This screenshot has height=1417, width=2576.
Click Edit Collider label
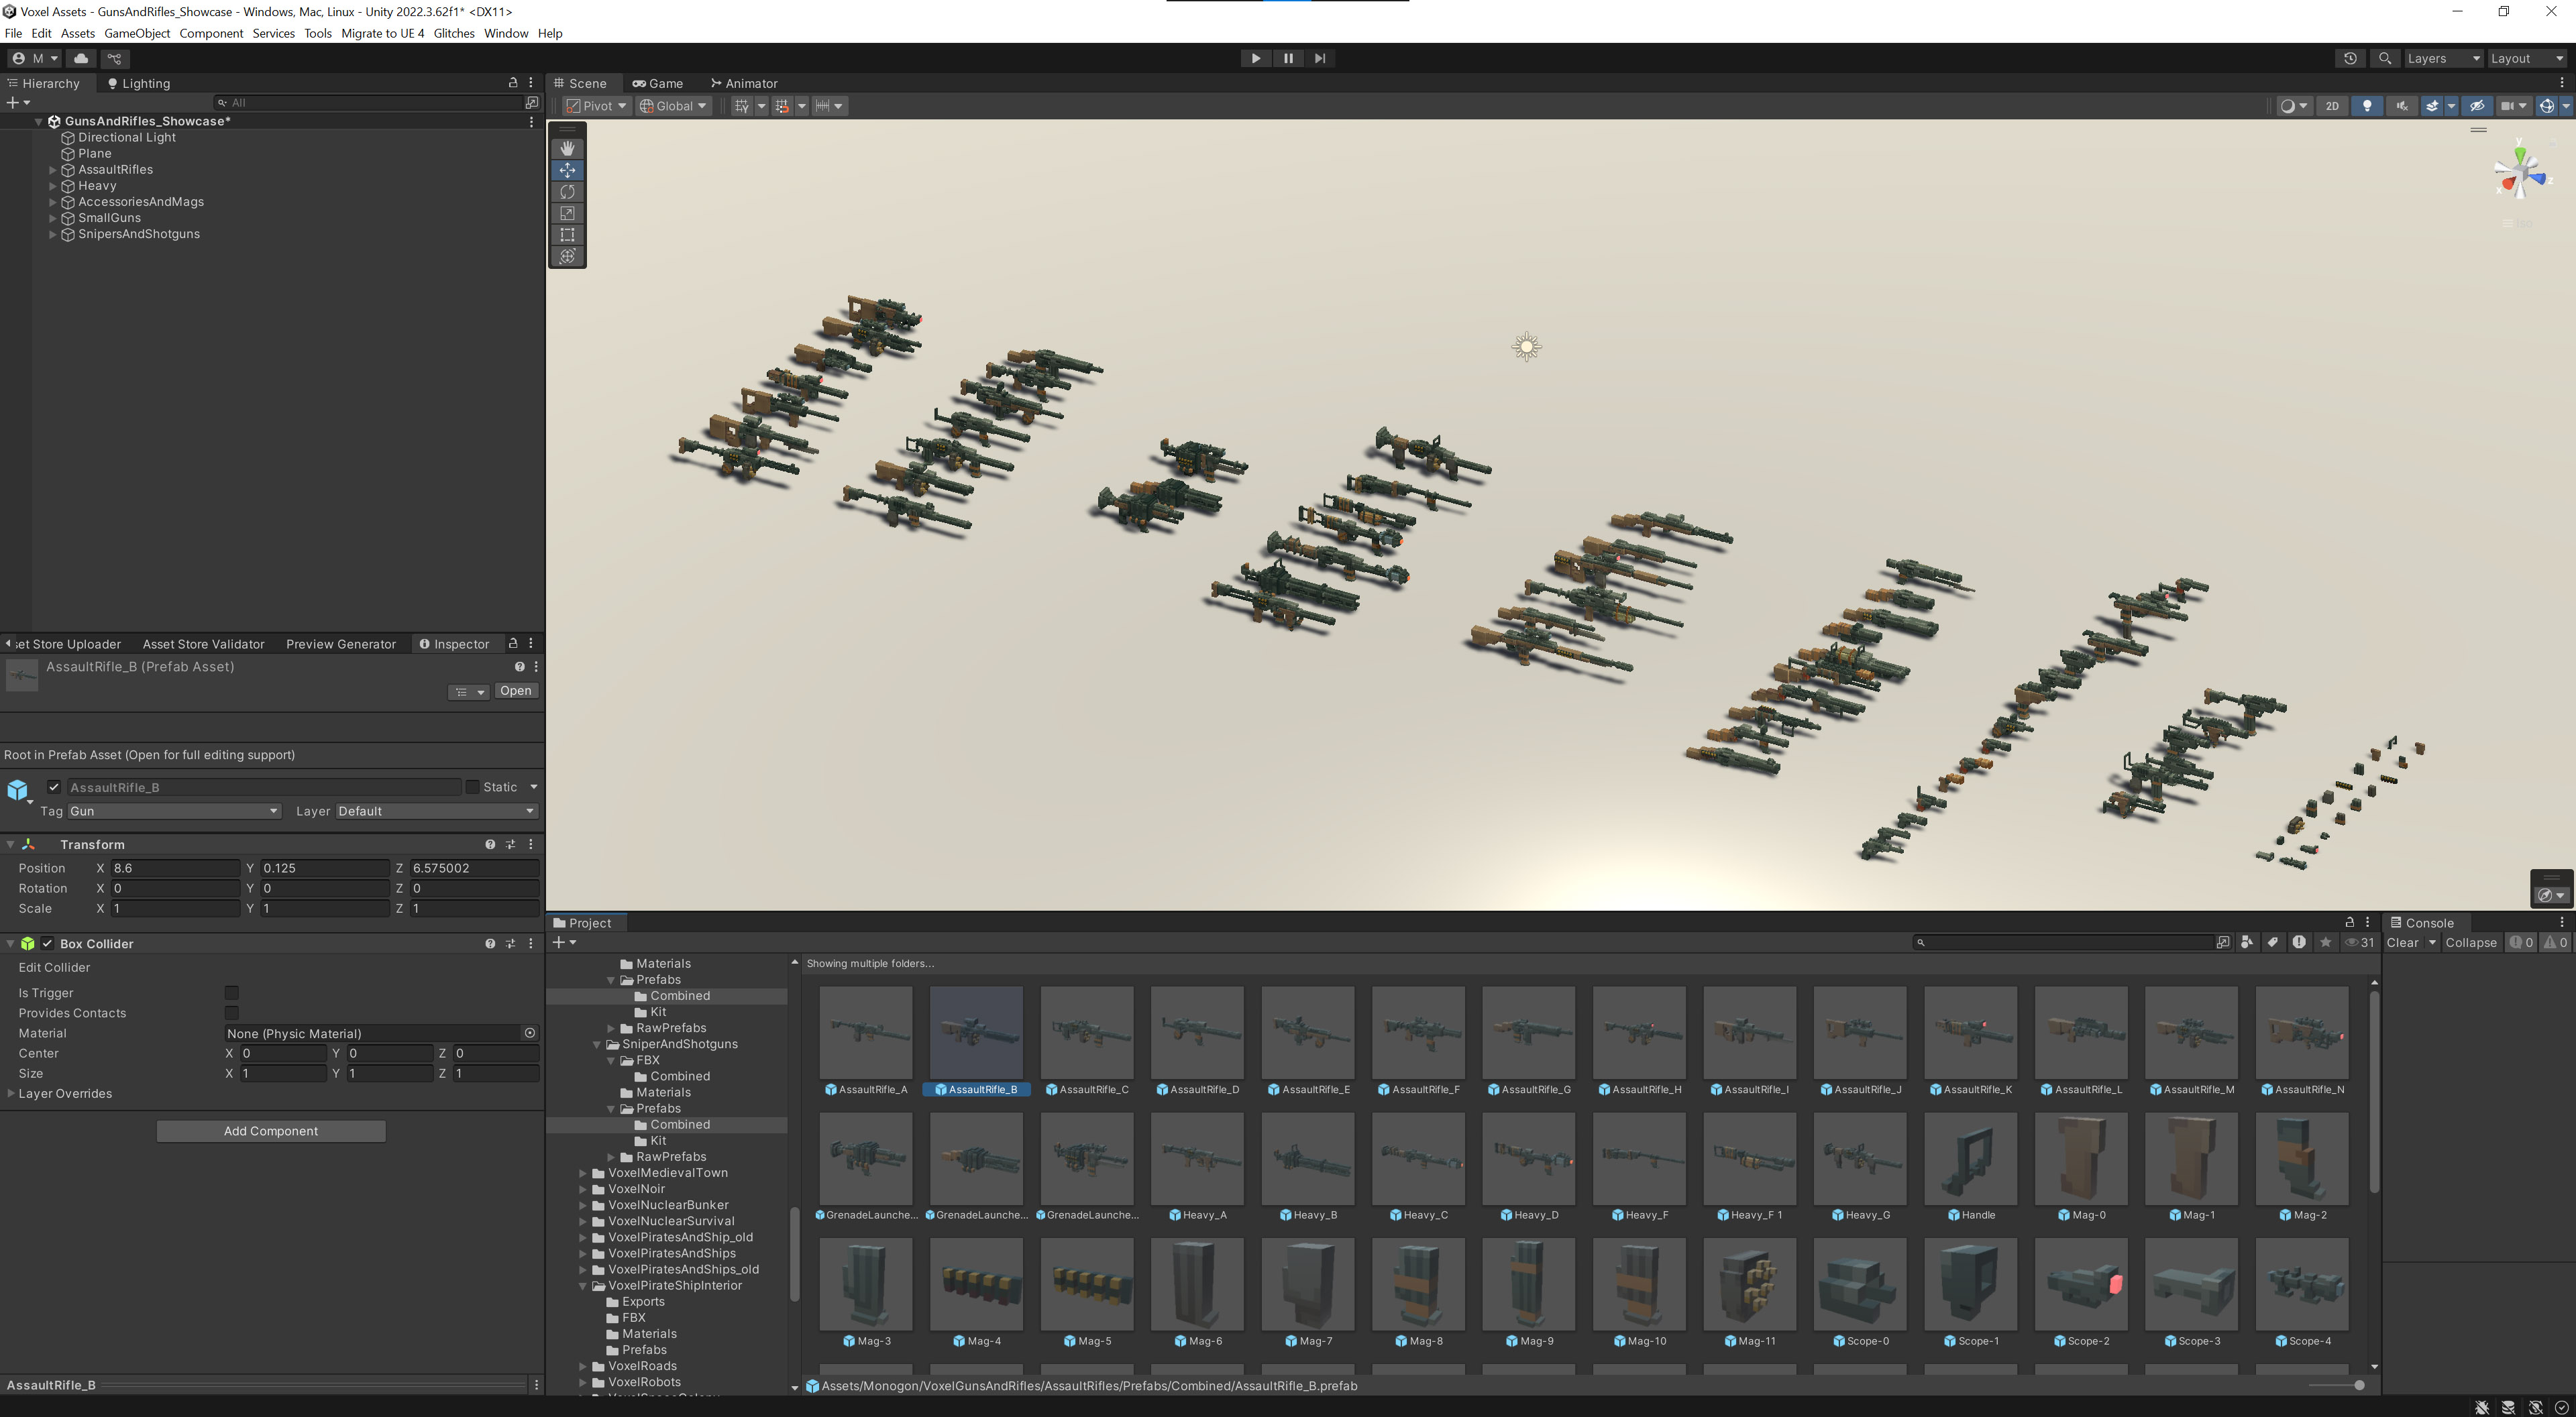pos(54,967)
